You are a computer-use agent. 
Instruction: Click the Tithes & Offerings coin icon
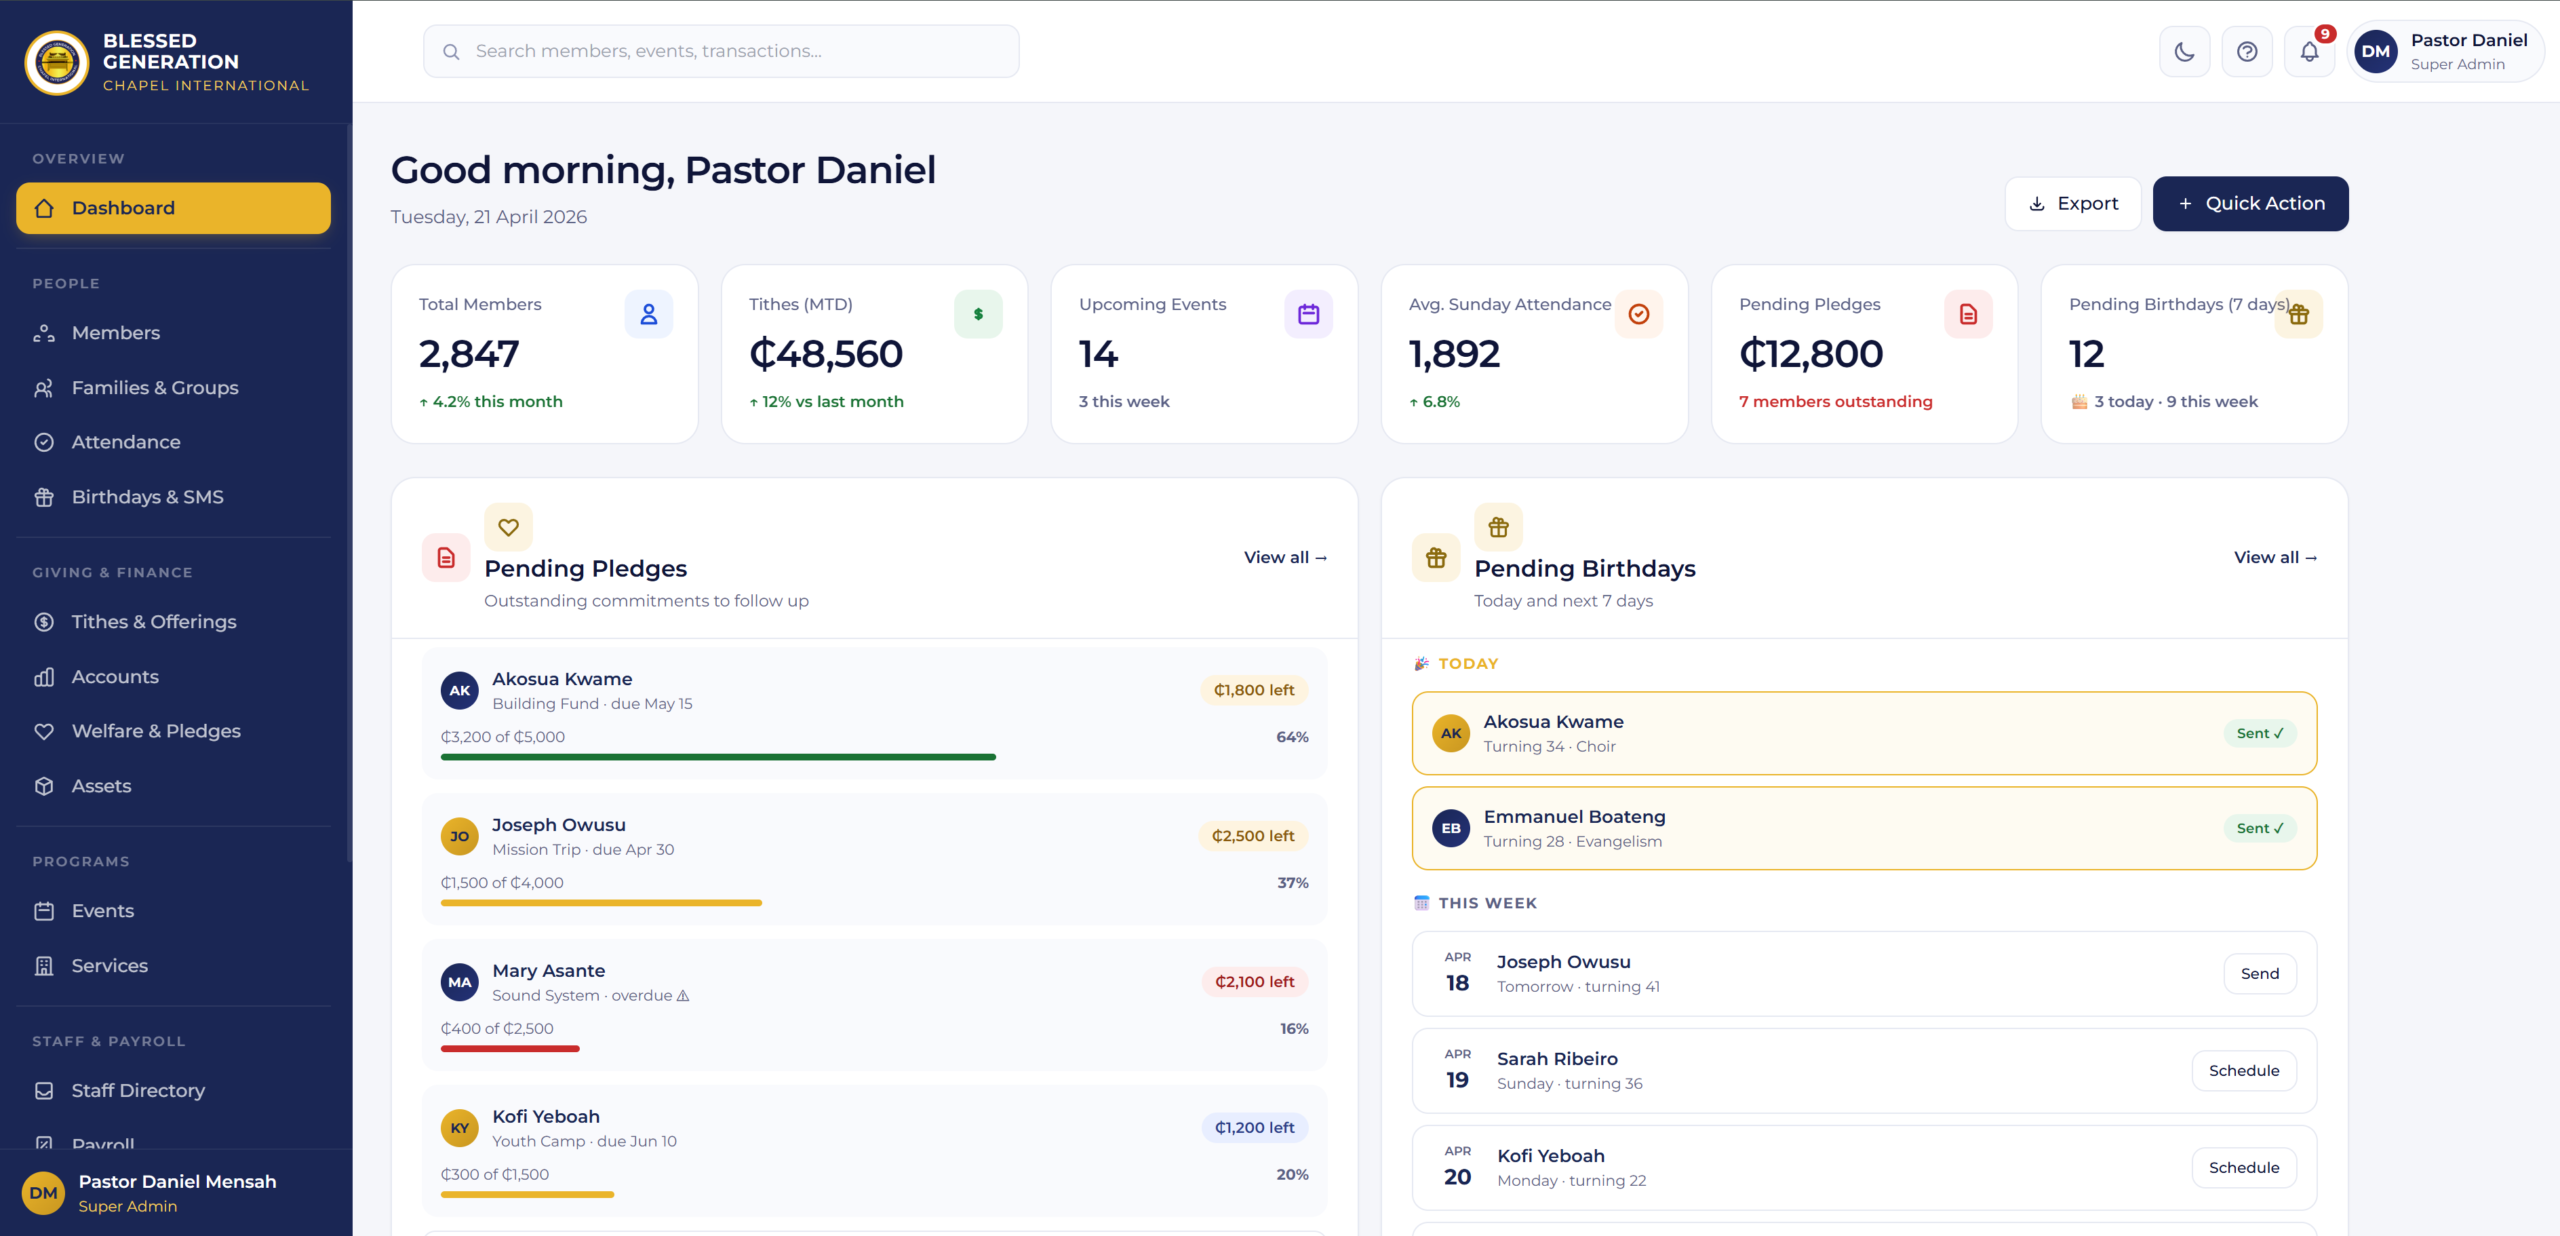44,622
